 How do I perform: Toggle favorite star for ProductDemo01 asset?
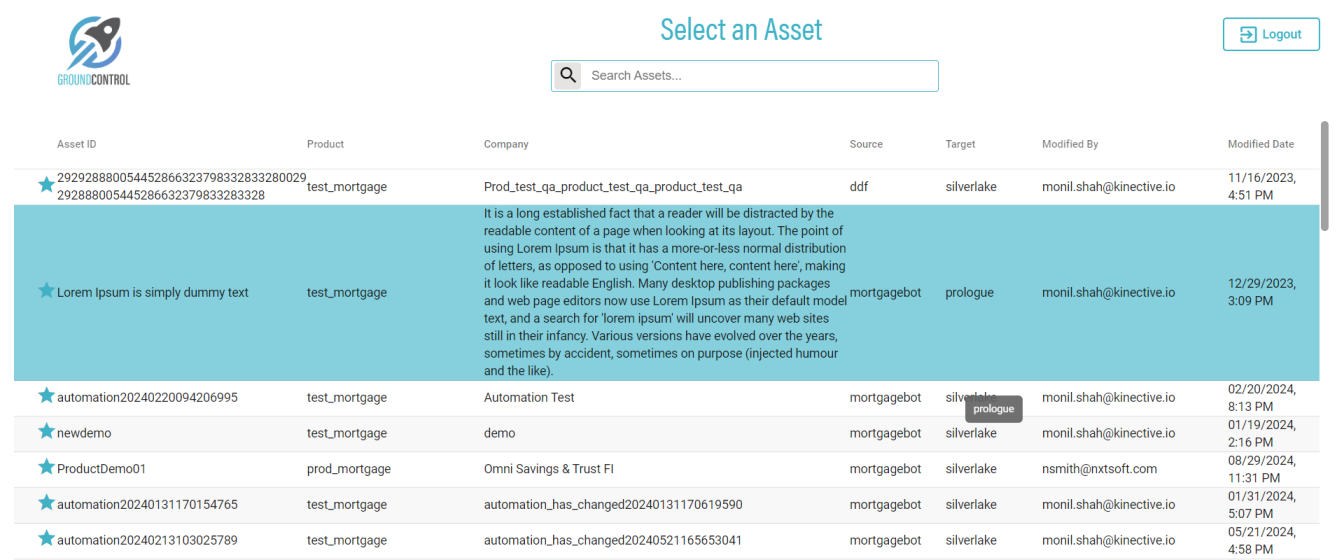tap(46, 467)
